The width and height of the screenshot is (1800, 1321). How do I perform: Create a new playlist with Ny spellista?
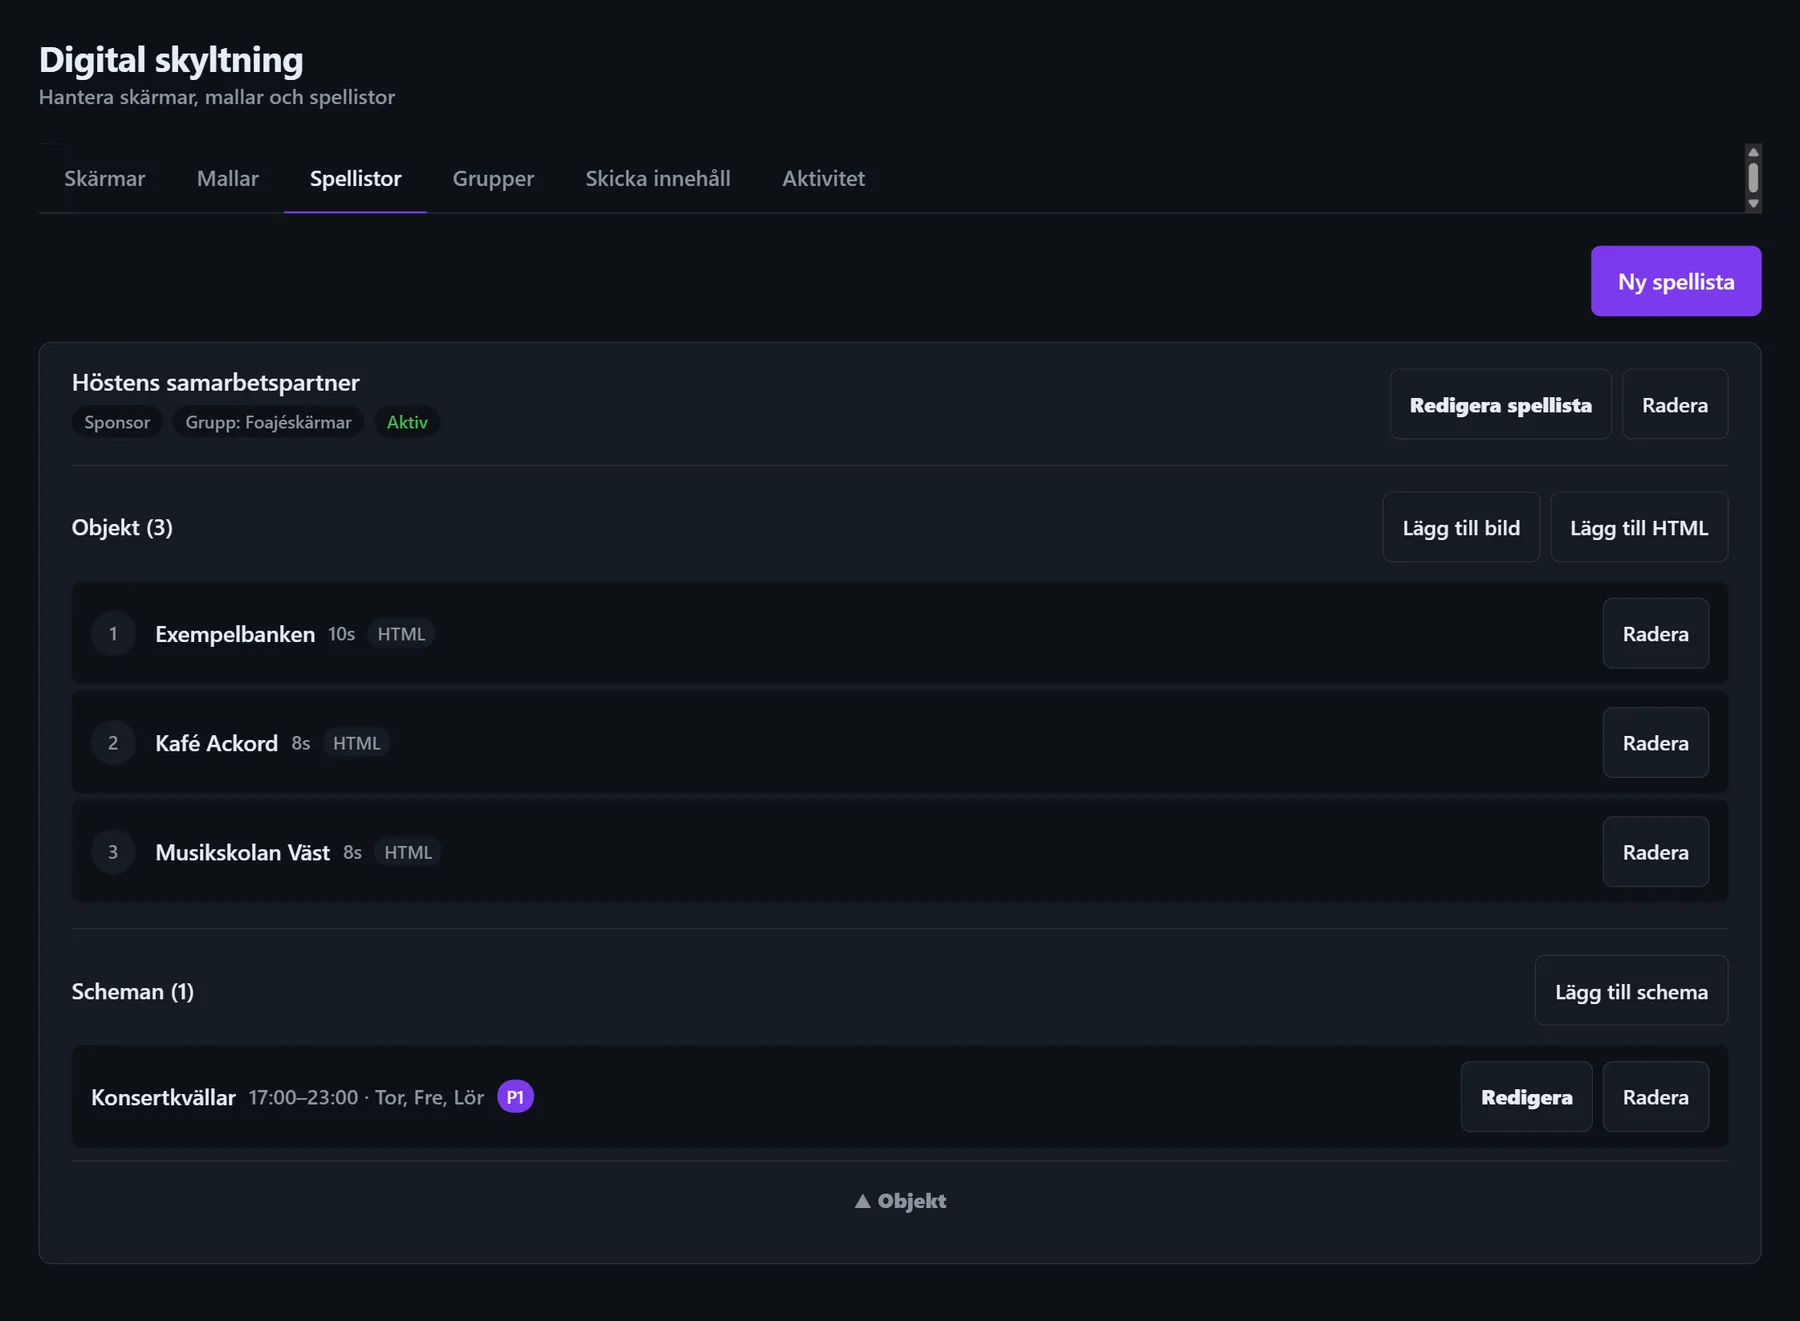(x=1676, y=281)
